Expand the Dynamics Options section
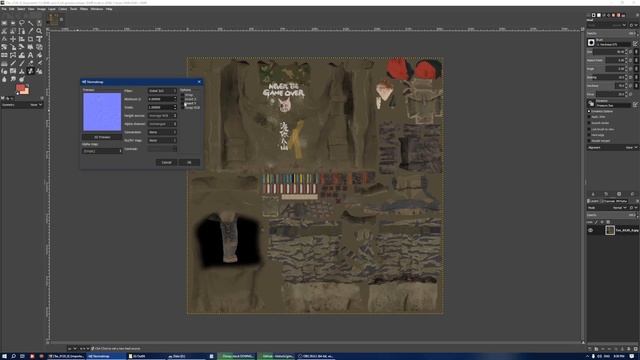Image resolution: width=640 pixels, height=360 pixels. click(x=589, y=111)
